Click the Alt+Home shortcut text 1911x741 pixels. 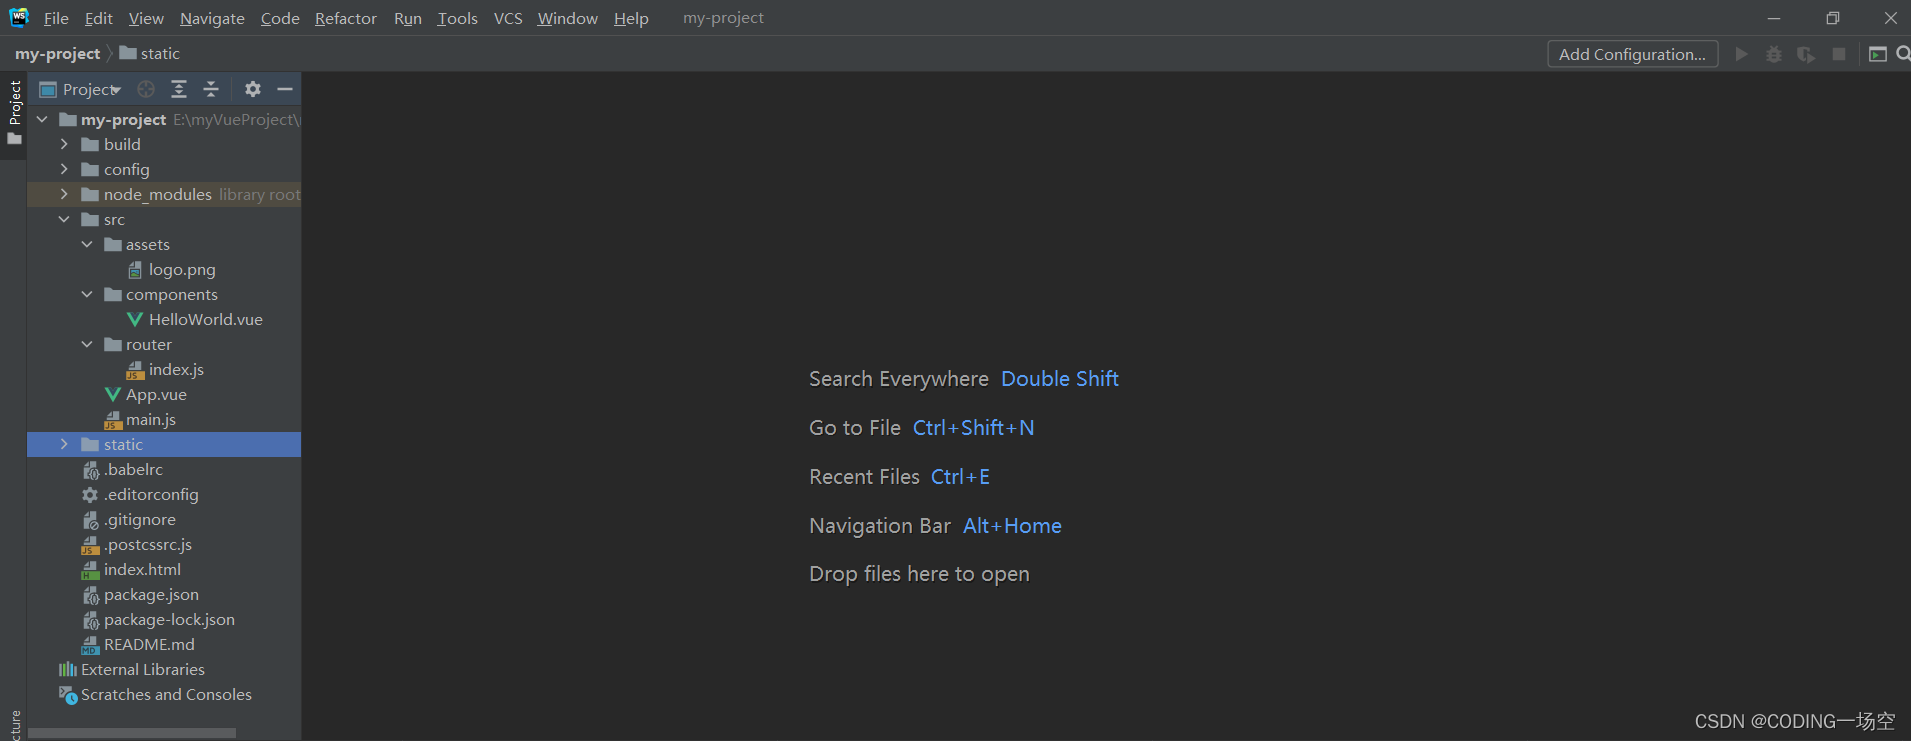coord(1012,526)
